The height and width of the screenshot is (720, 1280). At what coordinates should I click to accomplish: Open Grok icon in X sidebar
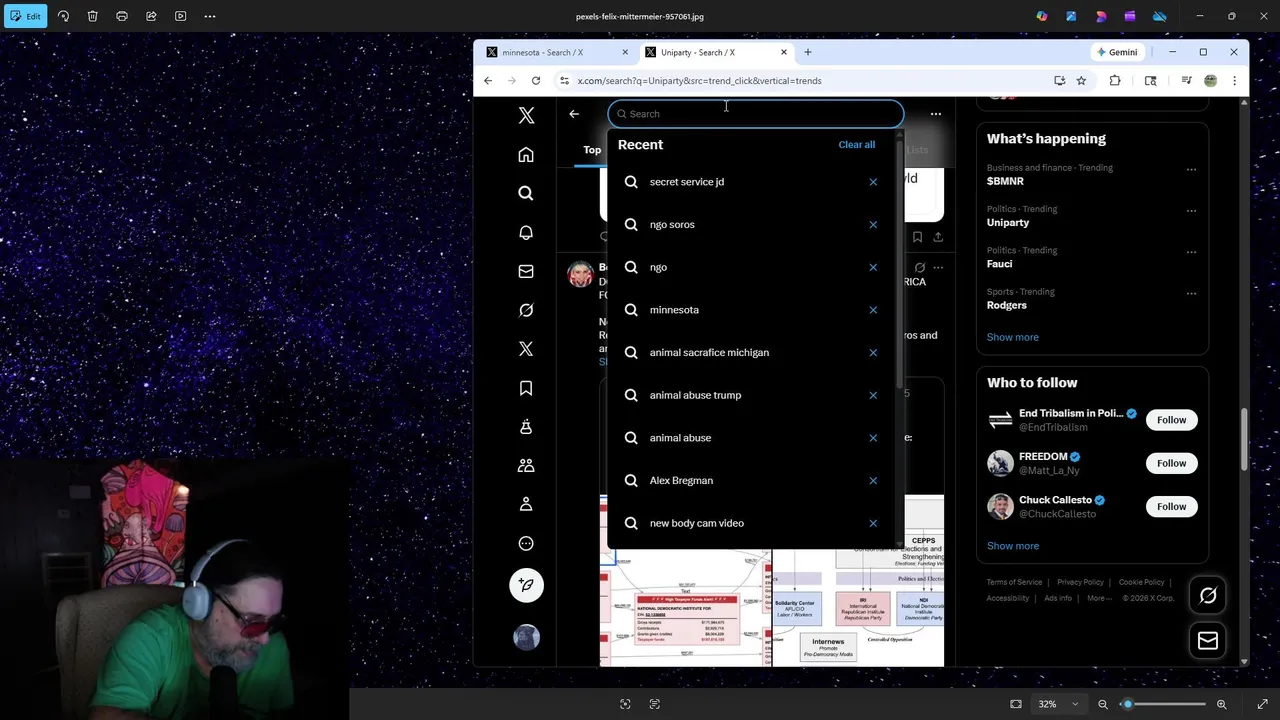coord(526,310)
